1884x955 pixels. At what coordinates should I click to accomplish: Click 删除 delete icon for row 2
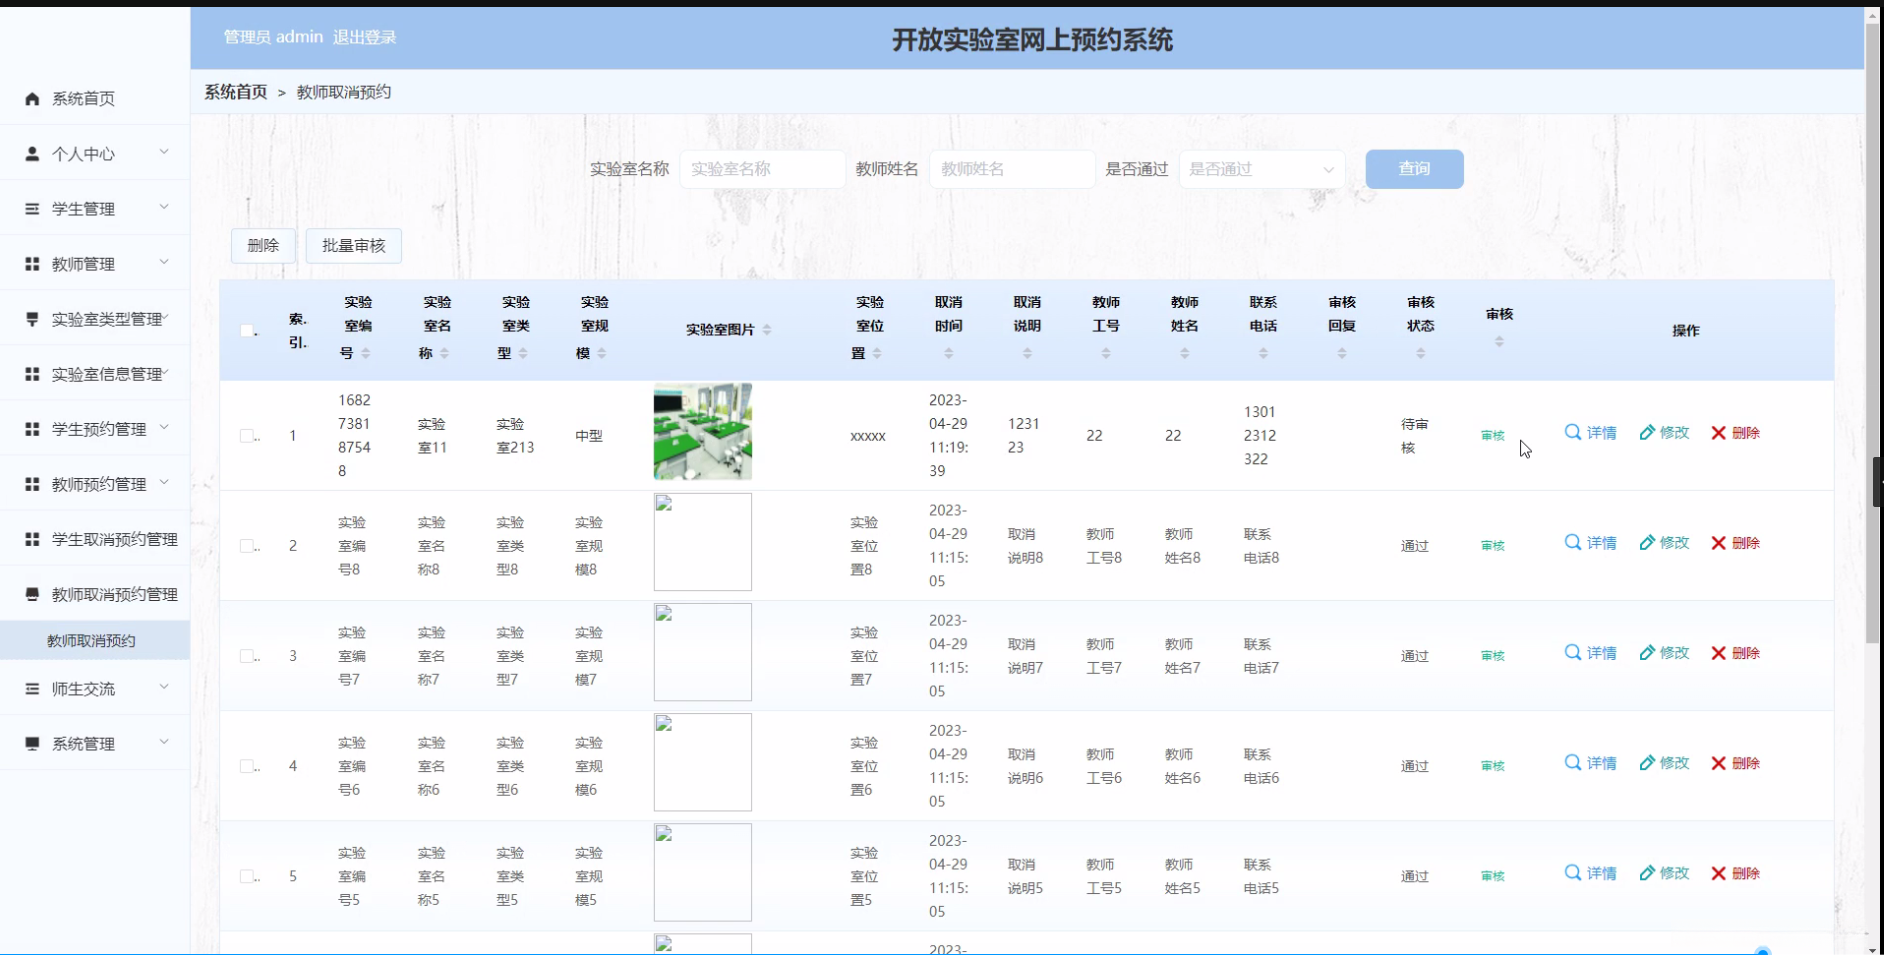pyautogui.click(x=1735, y=542)
